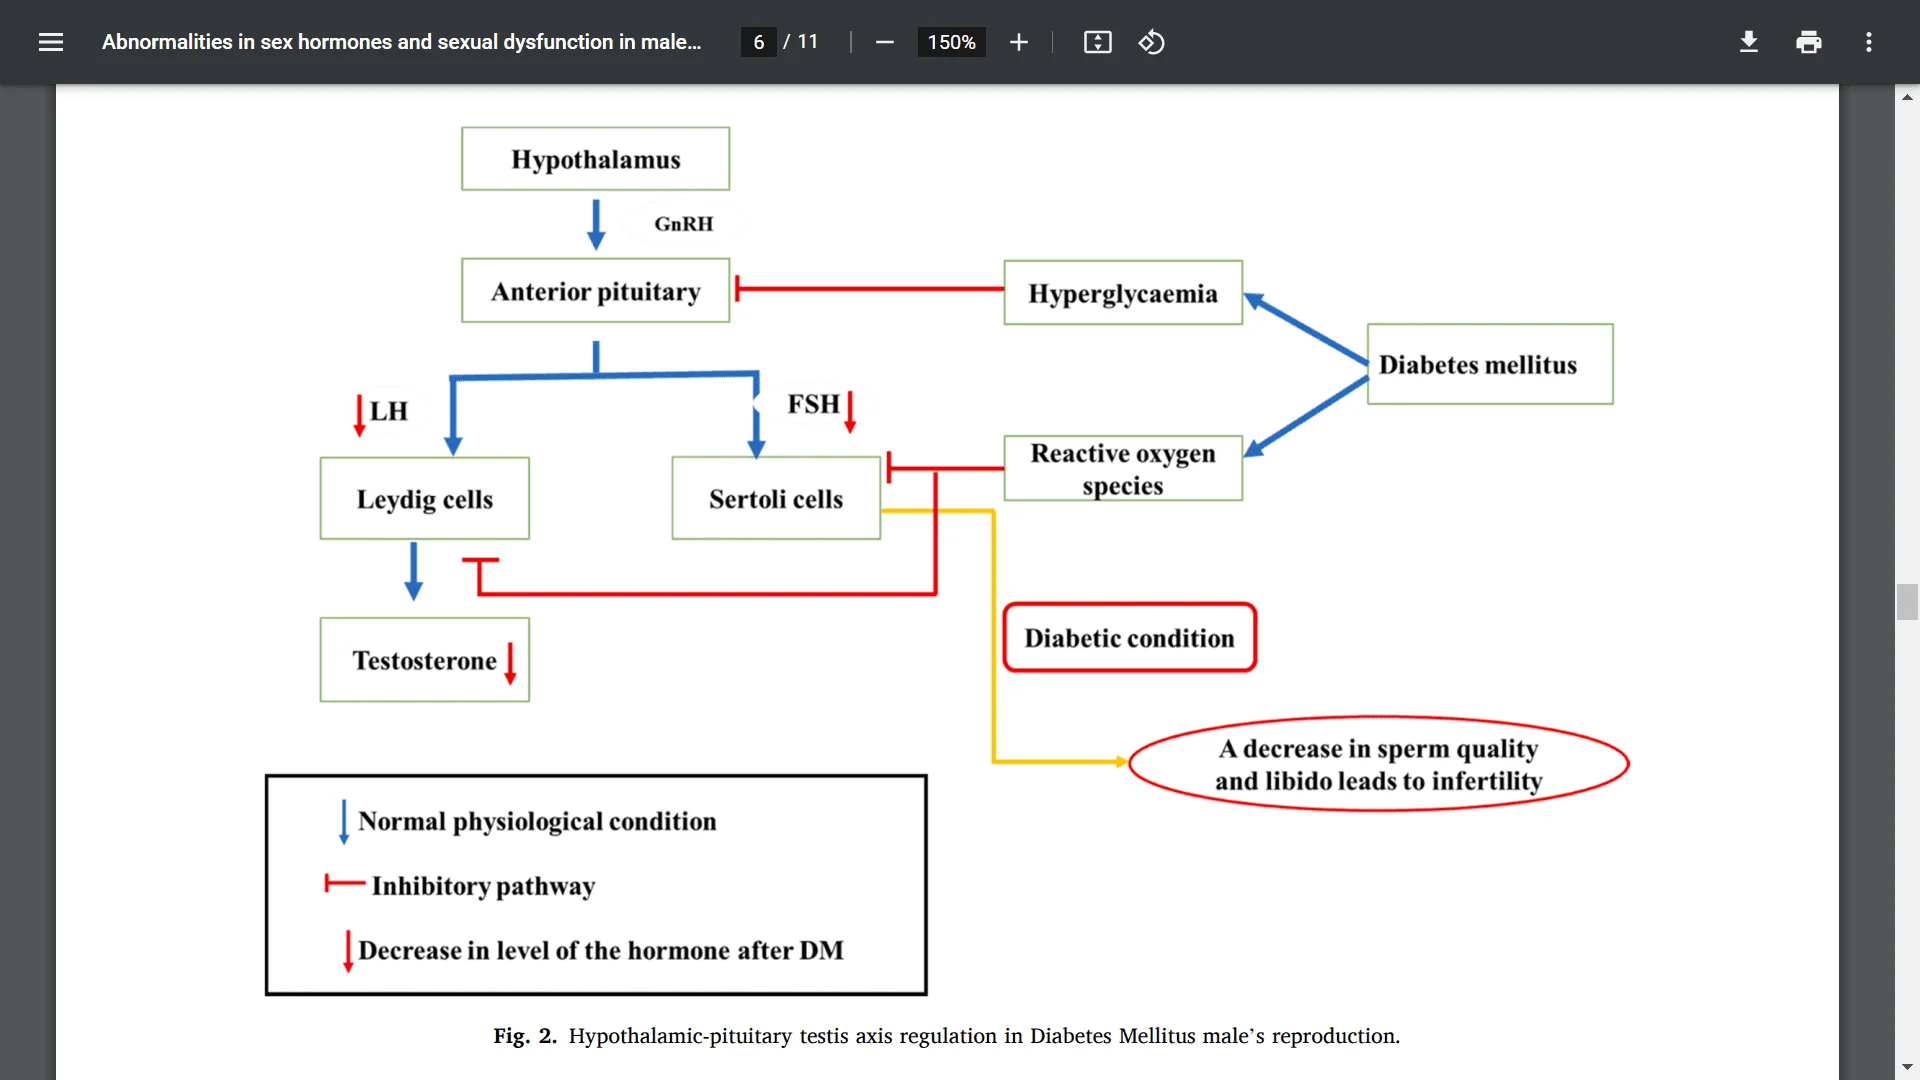This screenshot has width=1920, height=1080.
Task: Click the 150% zoom percentage field
Action: (x=949, y=42)
